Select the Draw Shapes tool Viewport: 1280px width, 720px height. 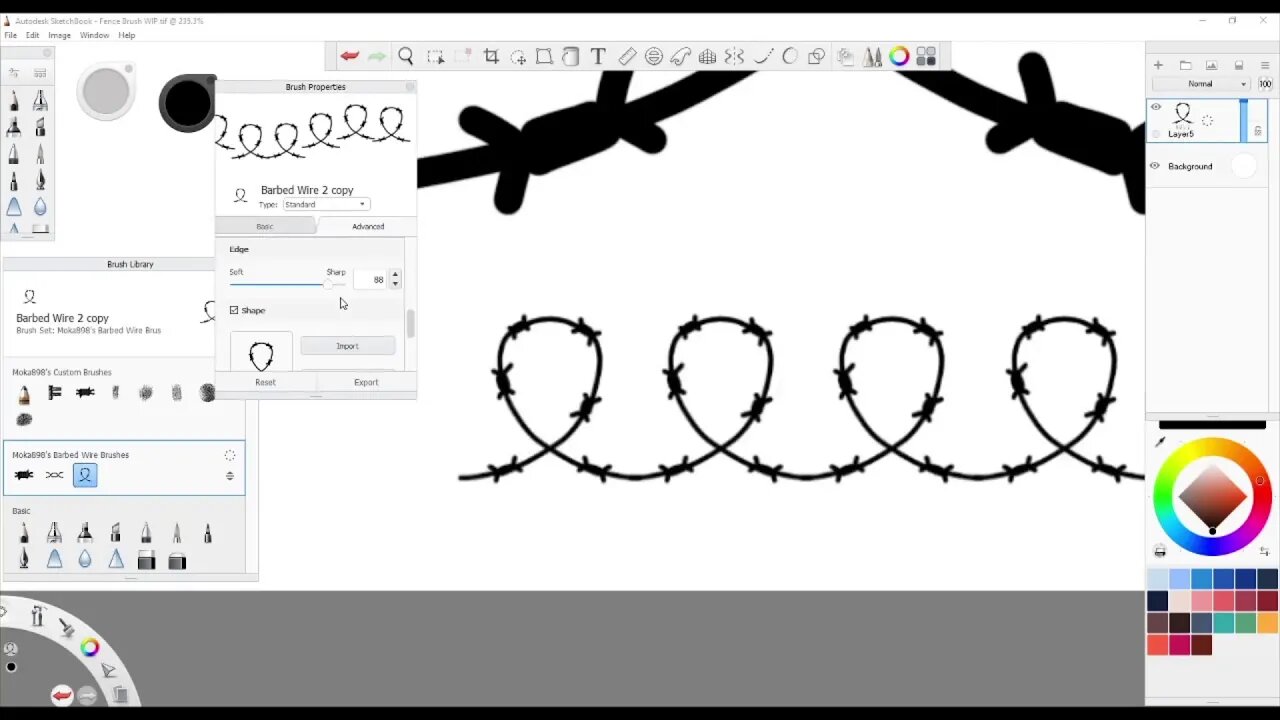click(x=817, y=56)
